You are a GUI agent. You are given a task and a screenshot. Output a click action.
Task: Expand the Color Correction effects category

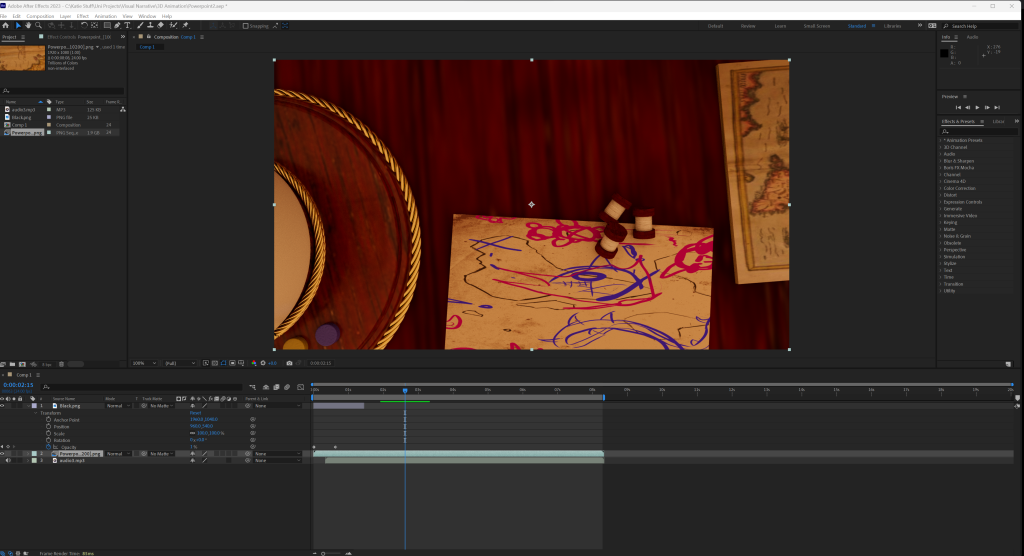[x=961, y=188]
